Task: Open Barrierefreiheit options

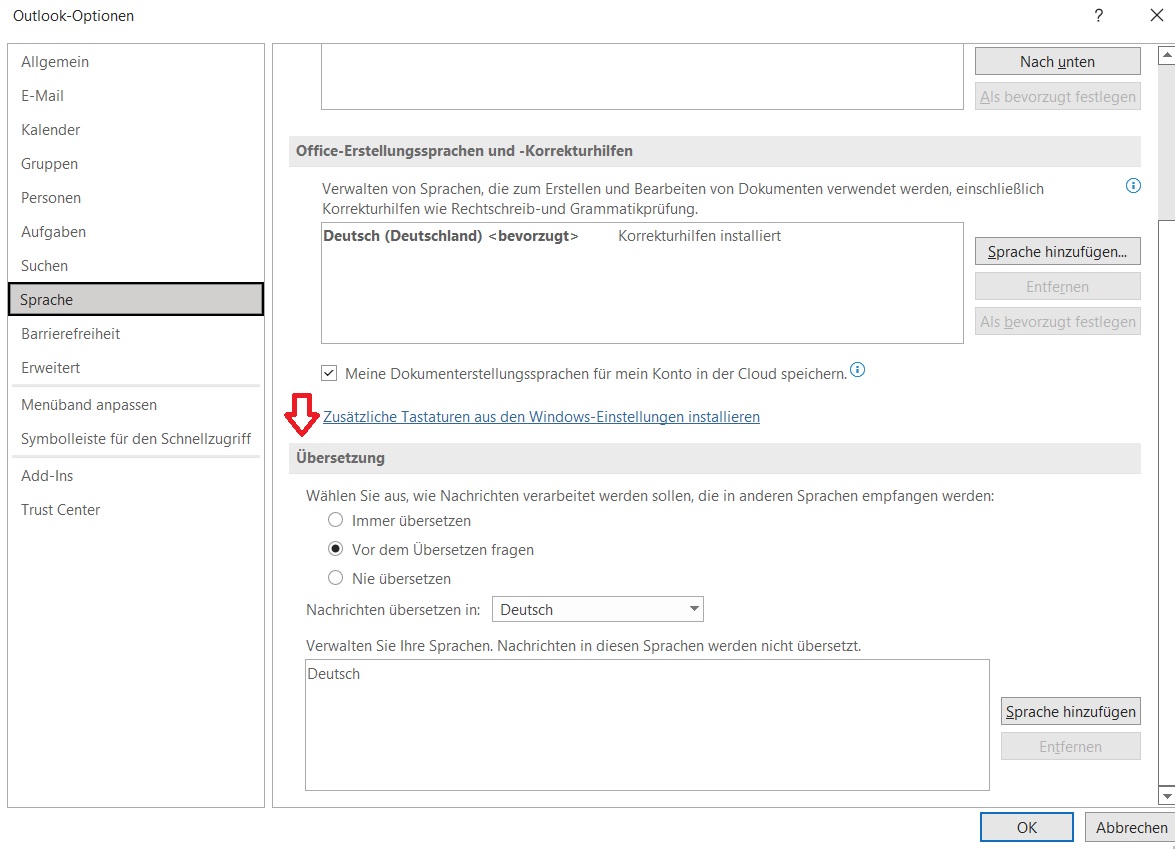Action: [x=136, y=333]
